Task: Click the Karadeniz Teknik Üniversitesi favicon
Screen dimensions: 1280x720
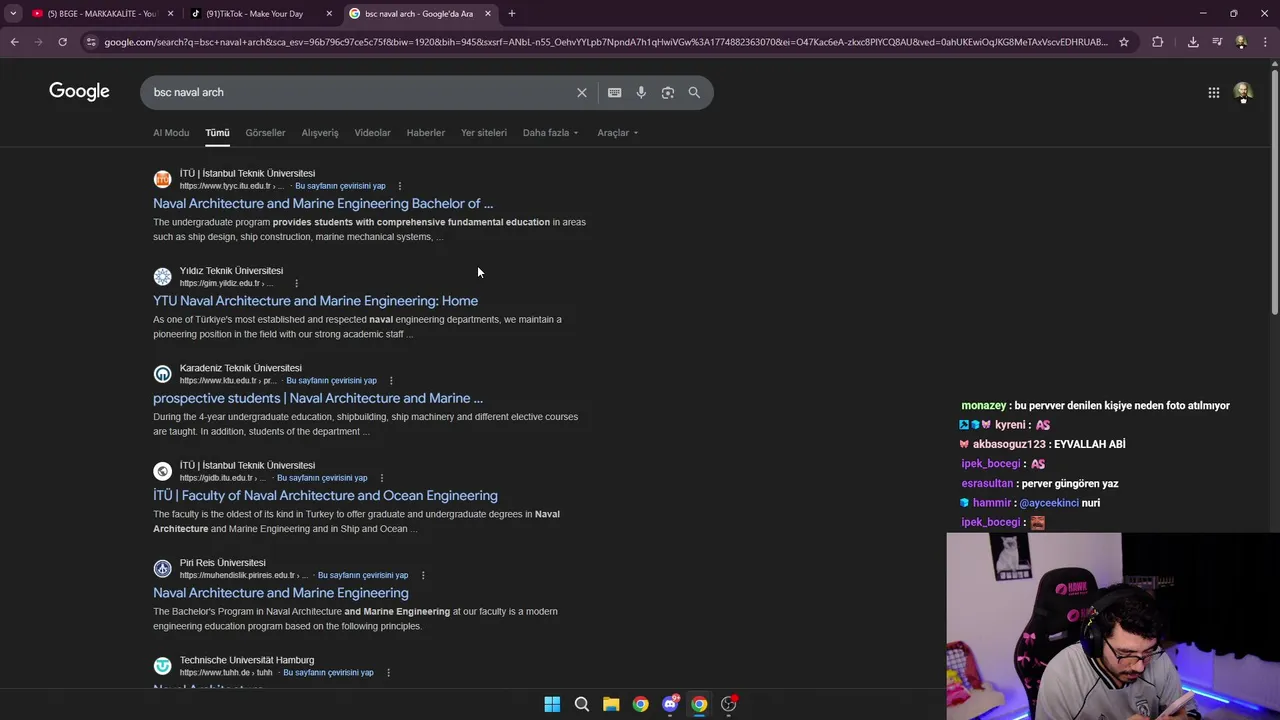Action: [x=162, y=374]
